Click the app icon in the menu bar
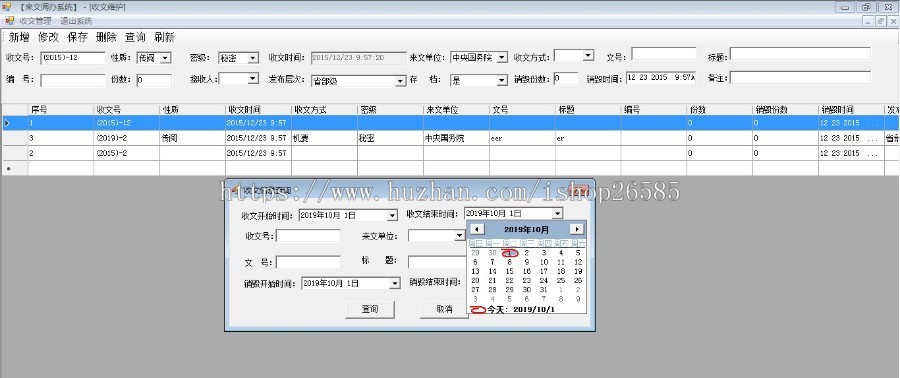 coord(9,21)
